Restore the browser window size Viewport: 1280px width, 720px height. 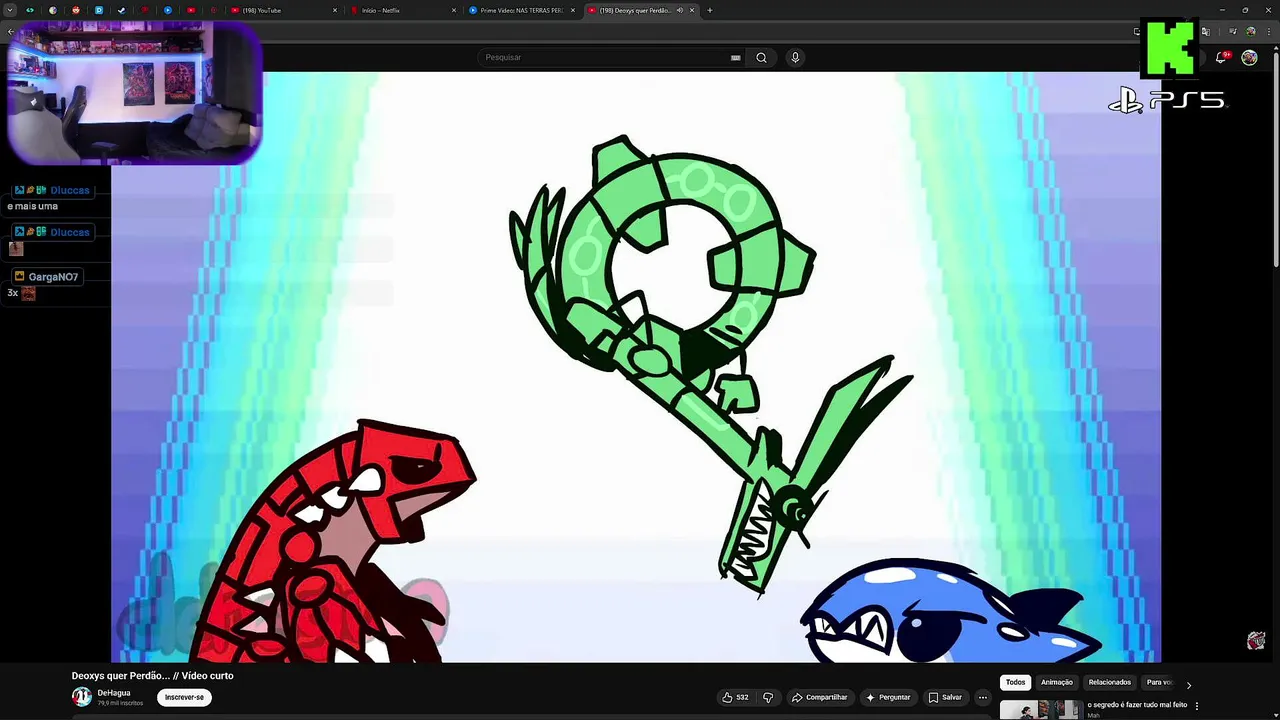coord(1245,10)
